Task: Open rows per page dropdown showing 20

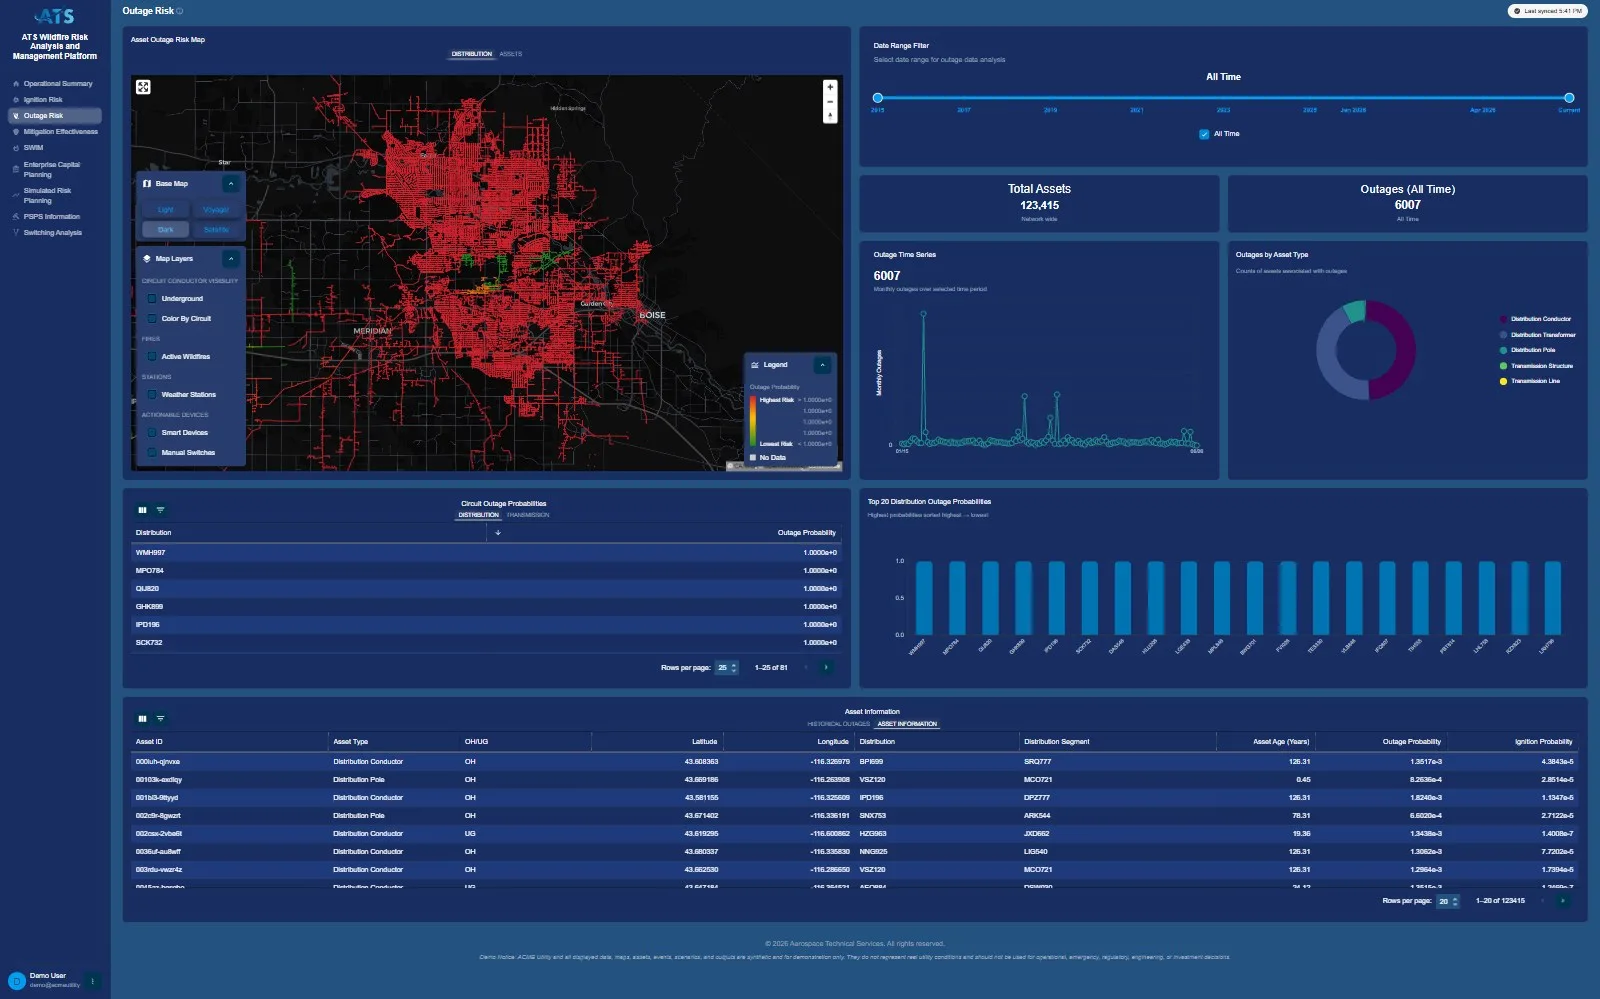Action: (x=1448, y=902)
